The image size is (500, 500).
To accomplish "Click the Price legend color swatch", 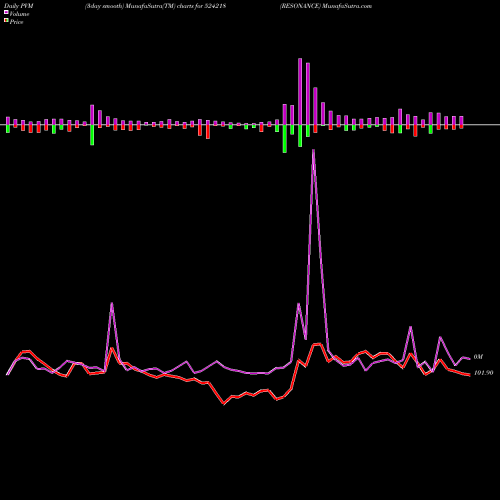I will click(x=6, y=21).
